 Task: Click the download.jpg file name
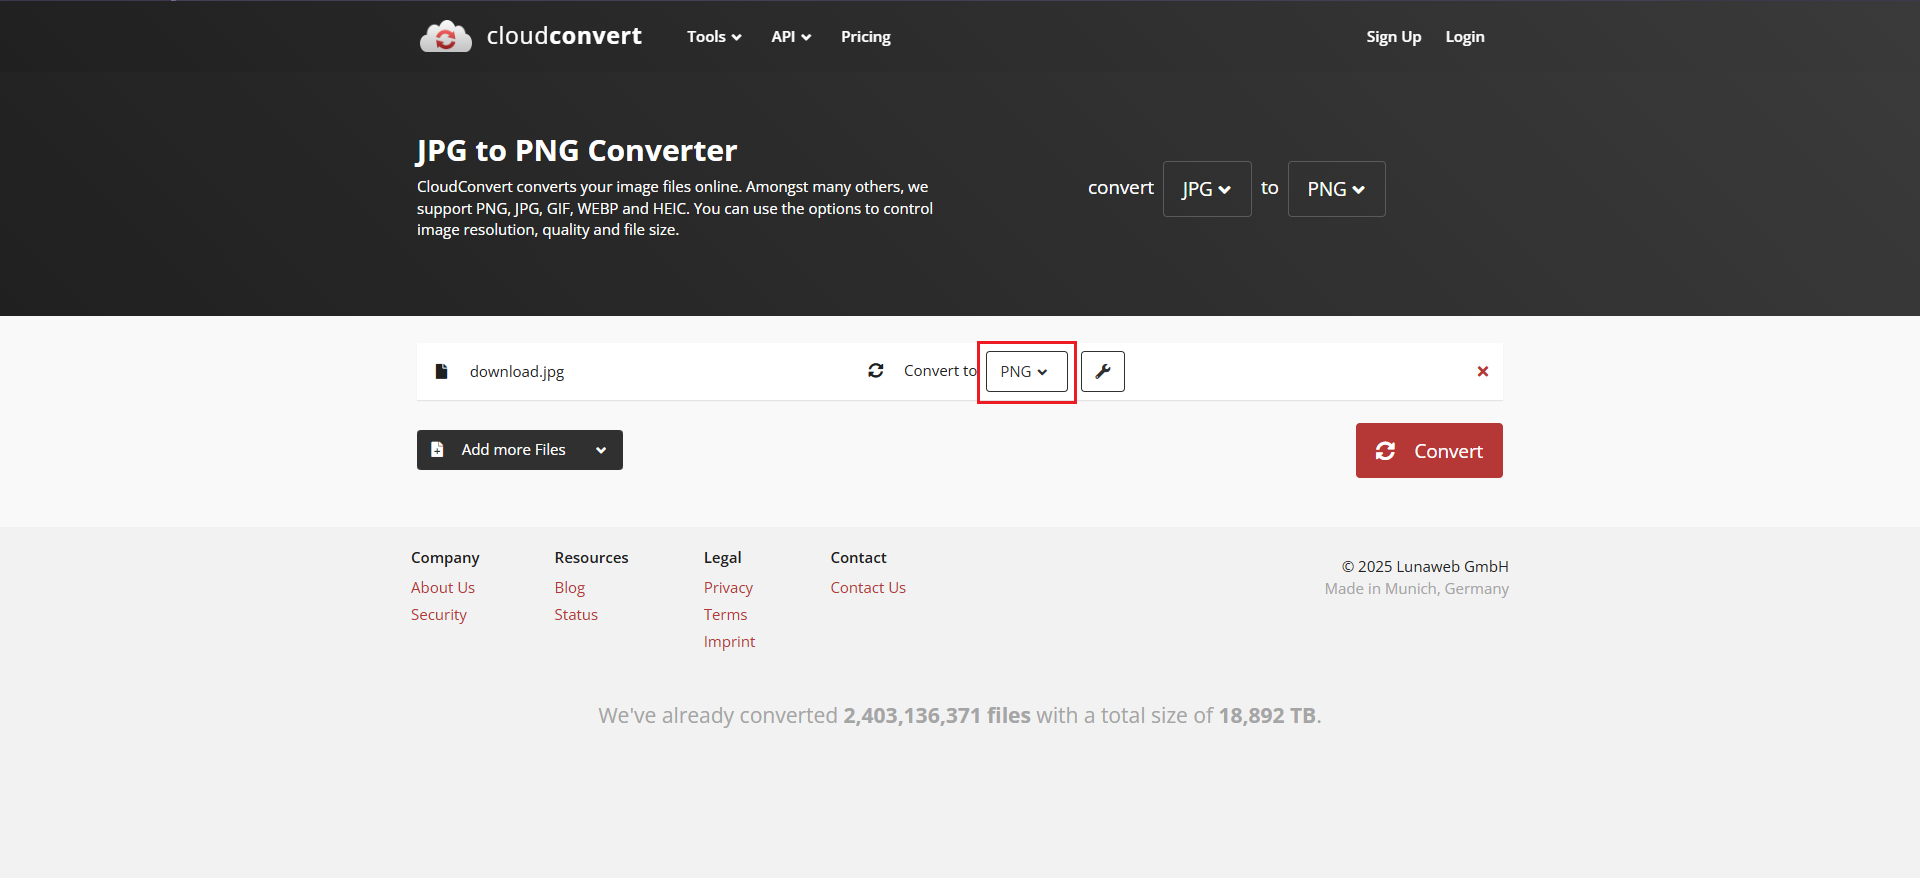pyautogui.click(x=517, y=372)
